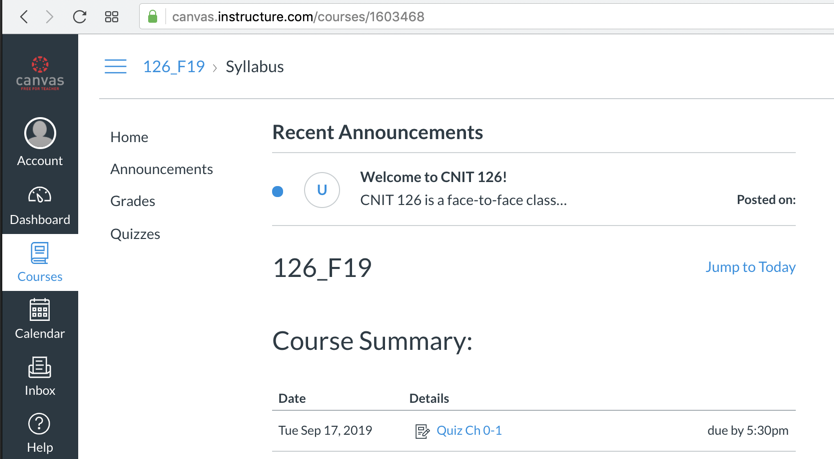
Task: Click the Jump to Today link
Action: pos(750,267)
